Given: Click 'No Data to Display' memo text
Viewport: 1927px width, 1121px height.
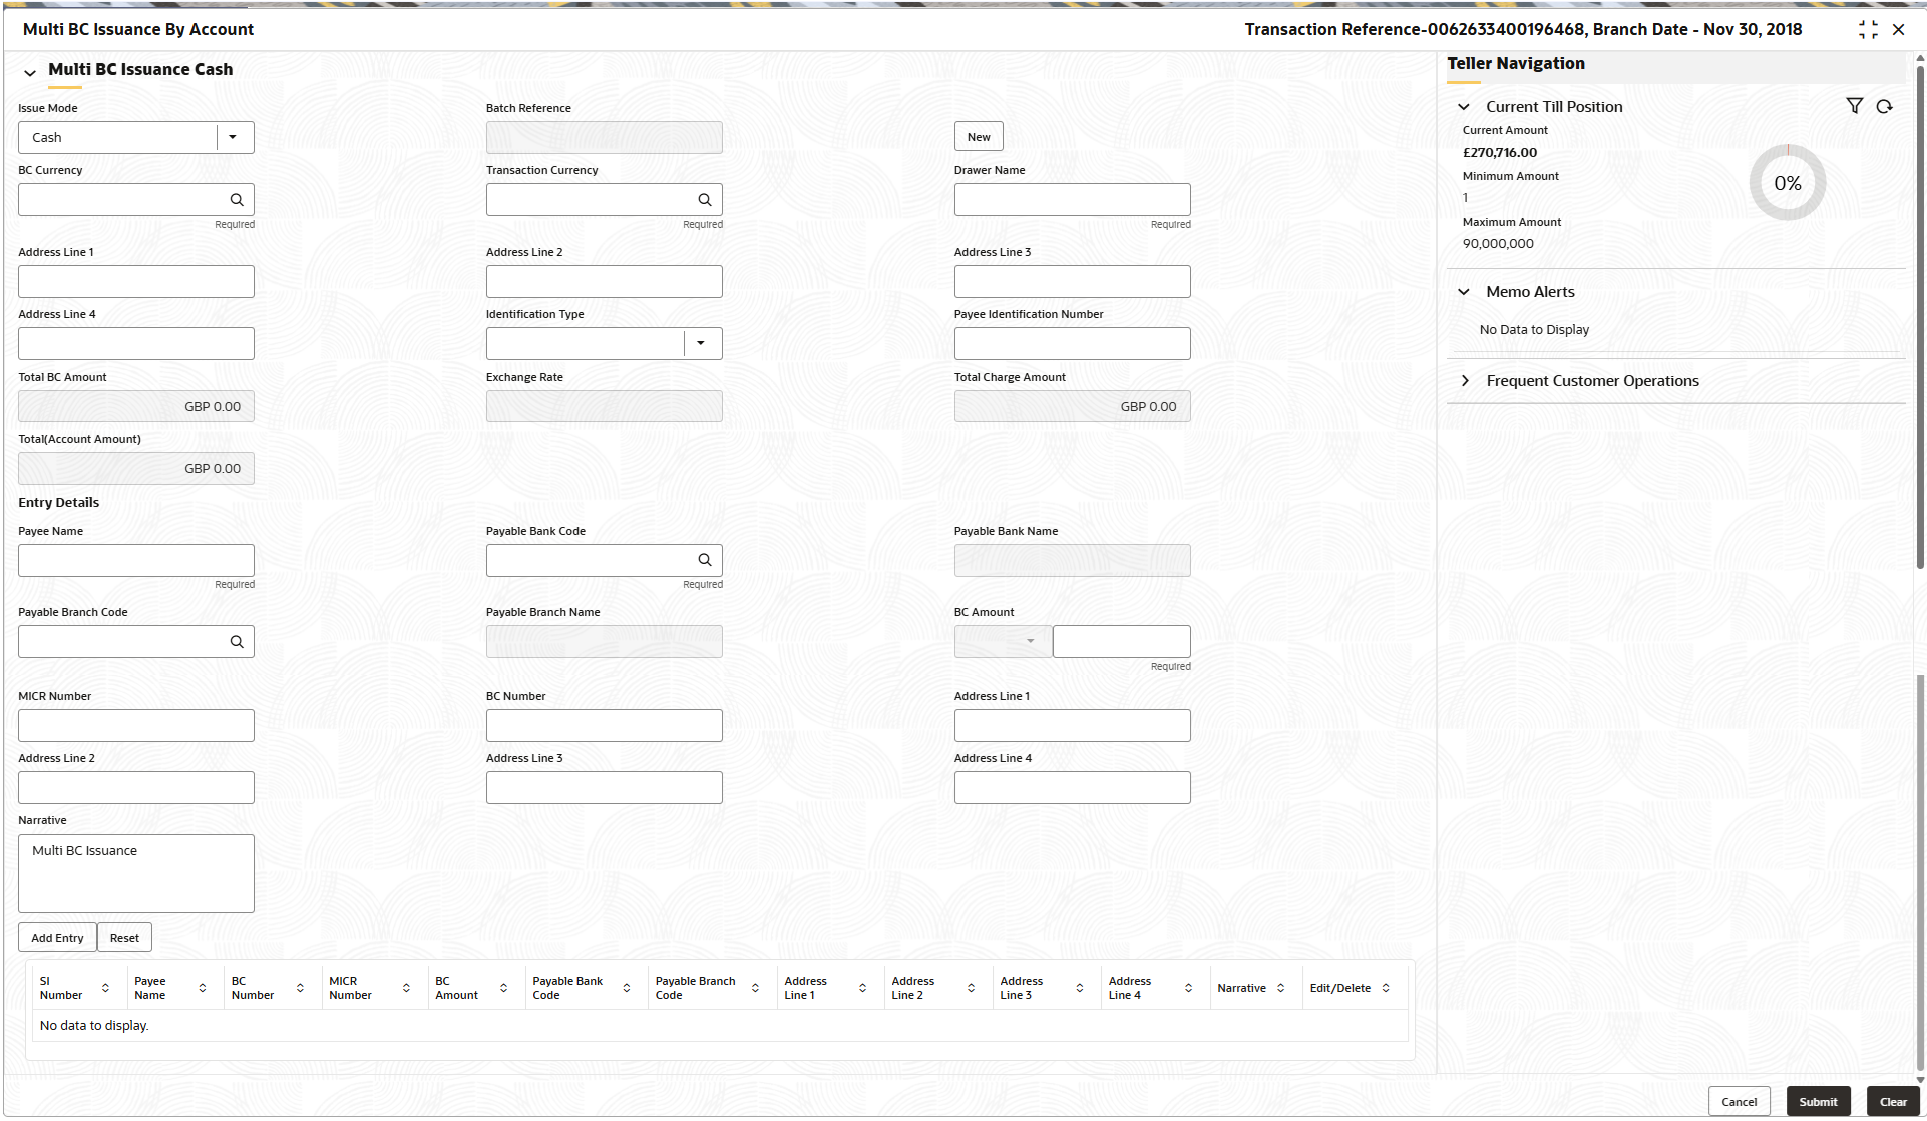Looking at the screenshot, I should coord(1534,330).
